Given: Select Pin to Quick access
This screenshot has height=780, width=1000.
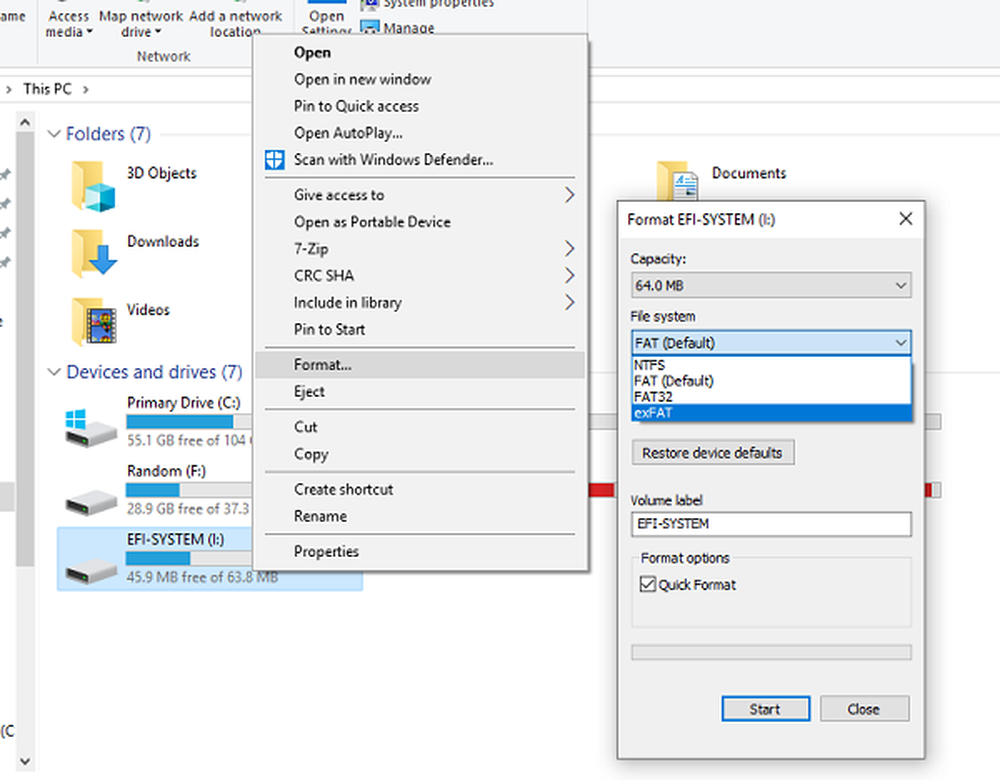Looking at the screenshot, I should tap(420, 106).
